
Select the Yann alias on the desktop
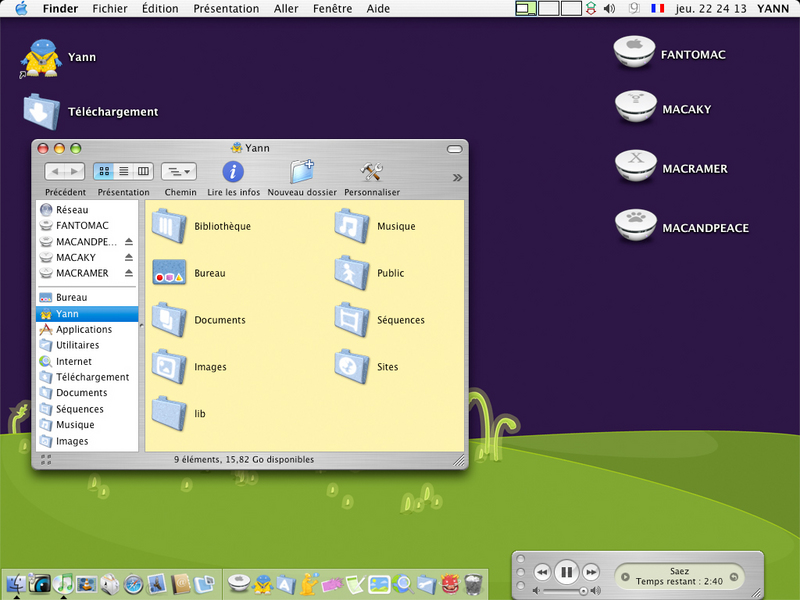(x=41, y=58)
